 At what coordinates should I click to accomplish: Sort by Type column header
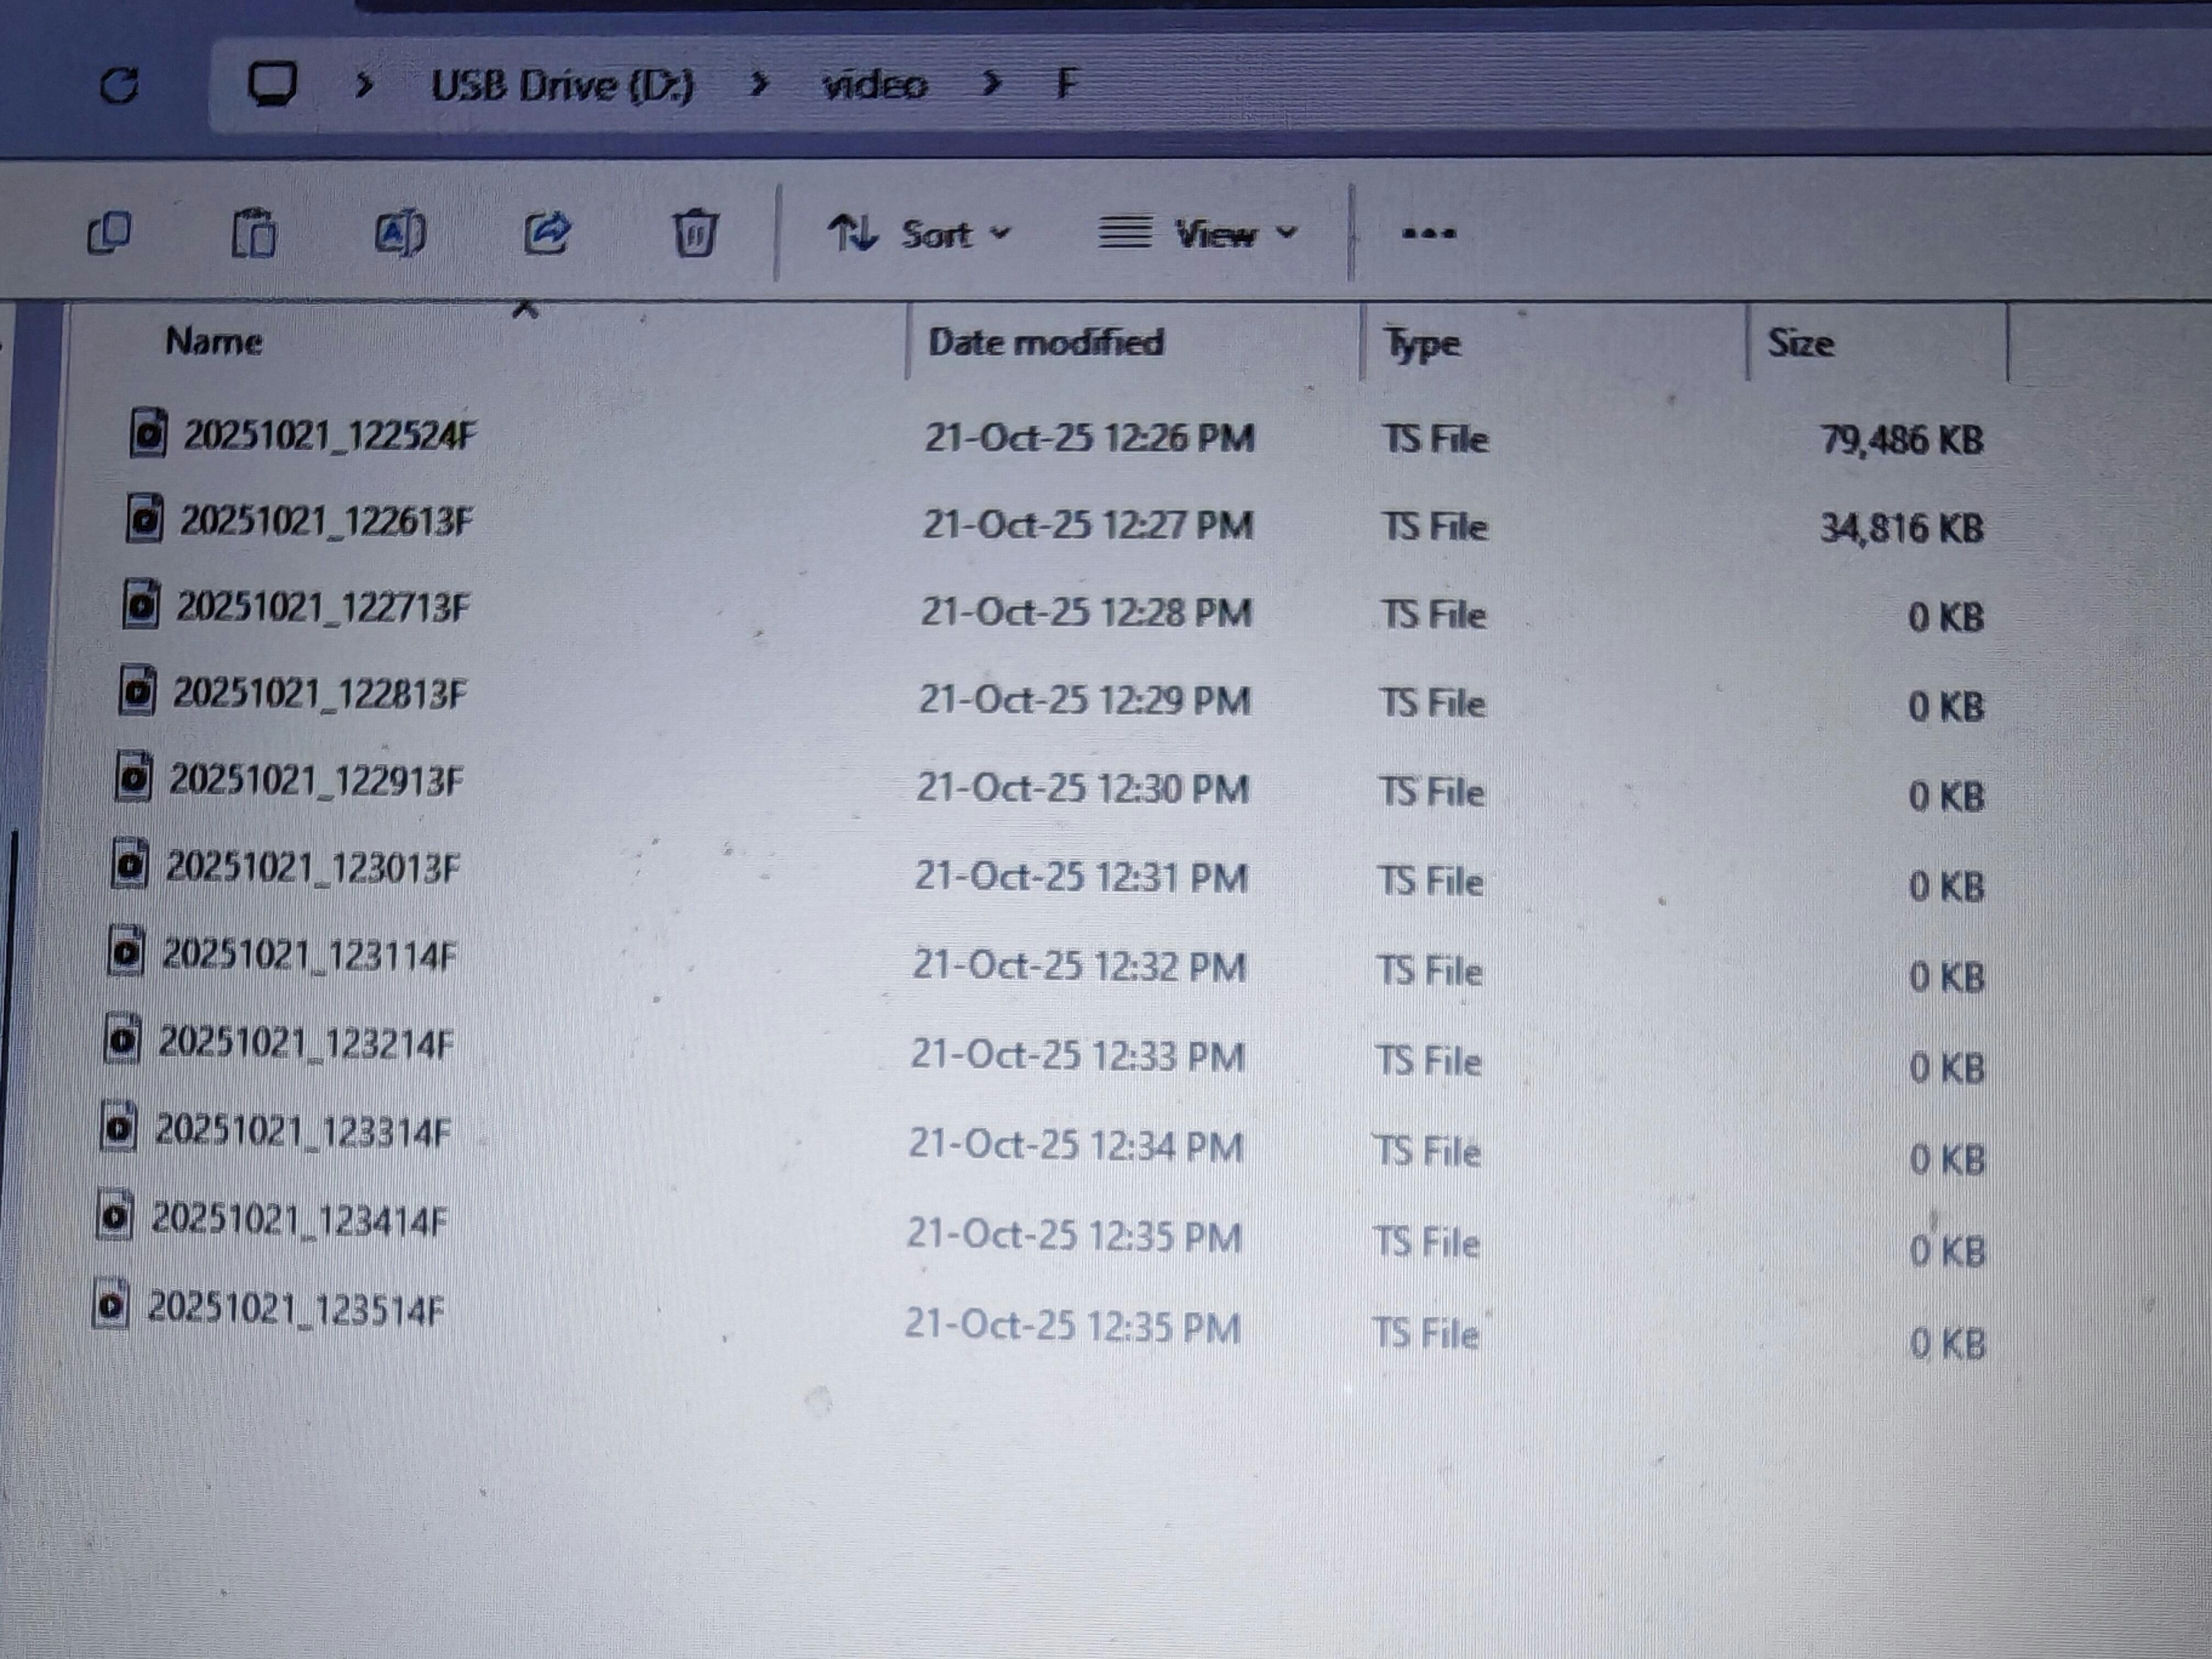click(x=1422, y=343)
